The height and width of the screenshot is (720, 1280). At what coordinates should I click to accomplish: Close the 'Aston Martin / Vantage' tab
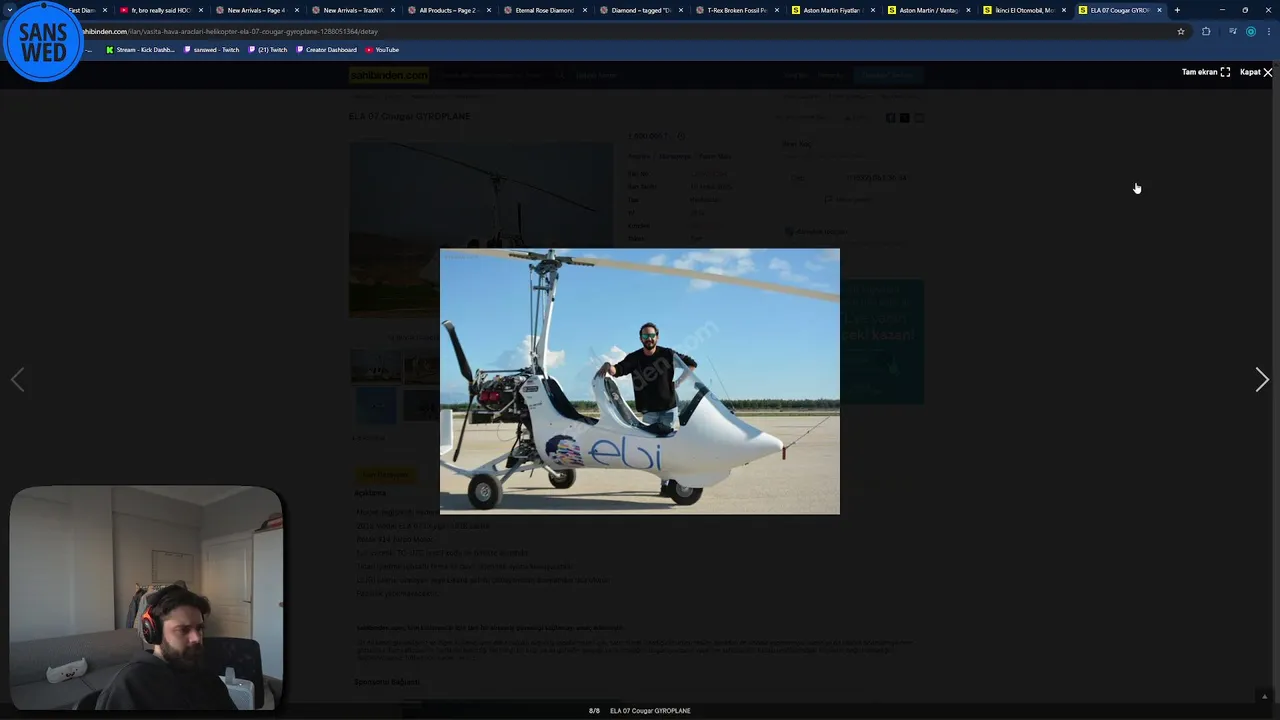[x=968, y=10]
